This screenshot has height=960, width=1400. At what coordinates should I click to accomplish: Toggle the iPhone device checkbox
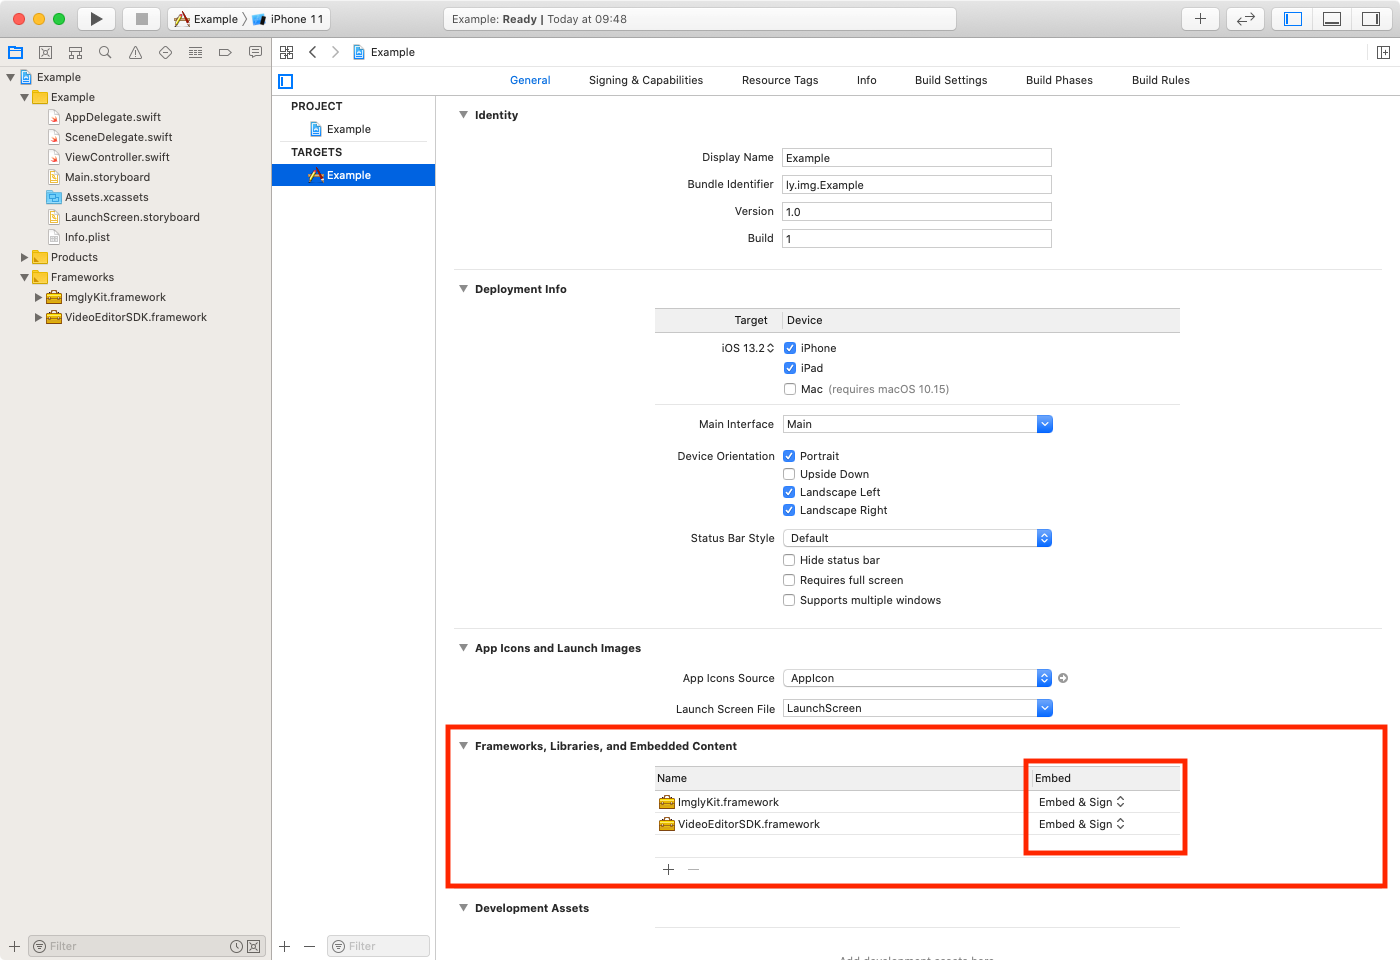pos(790,348)
